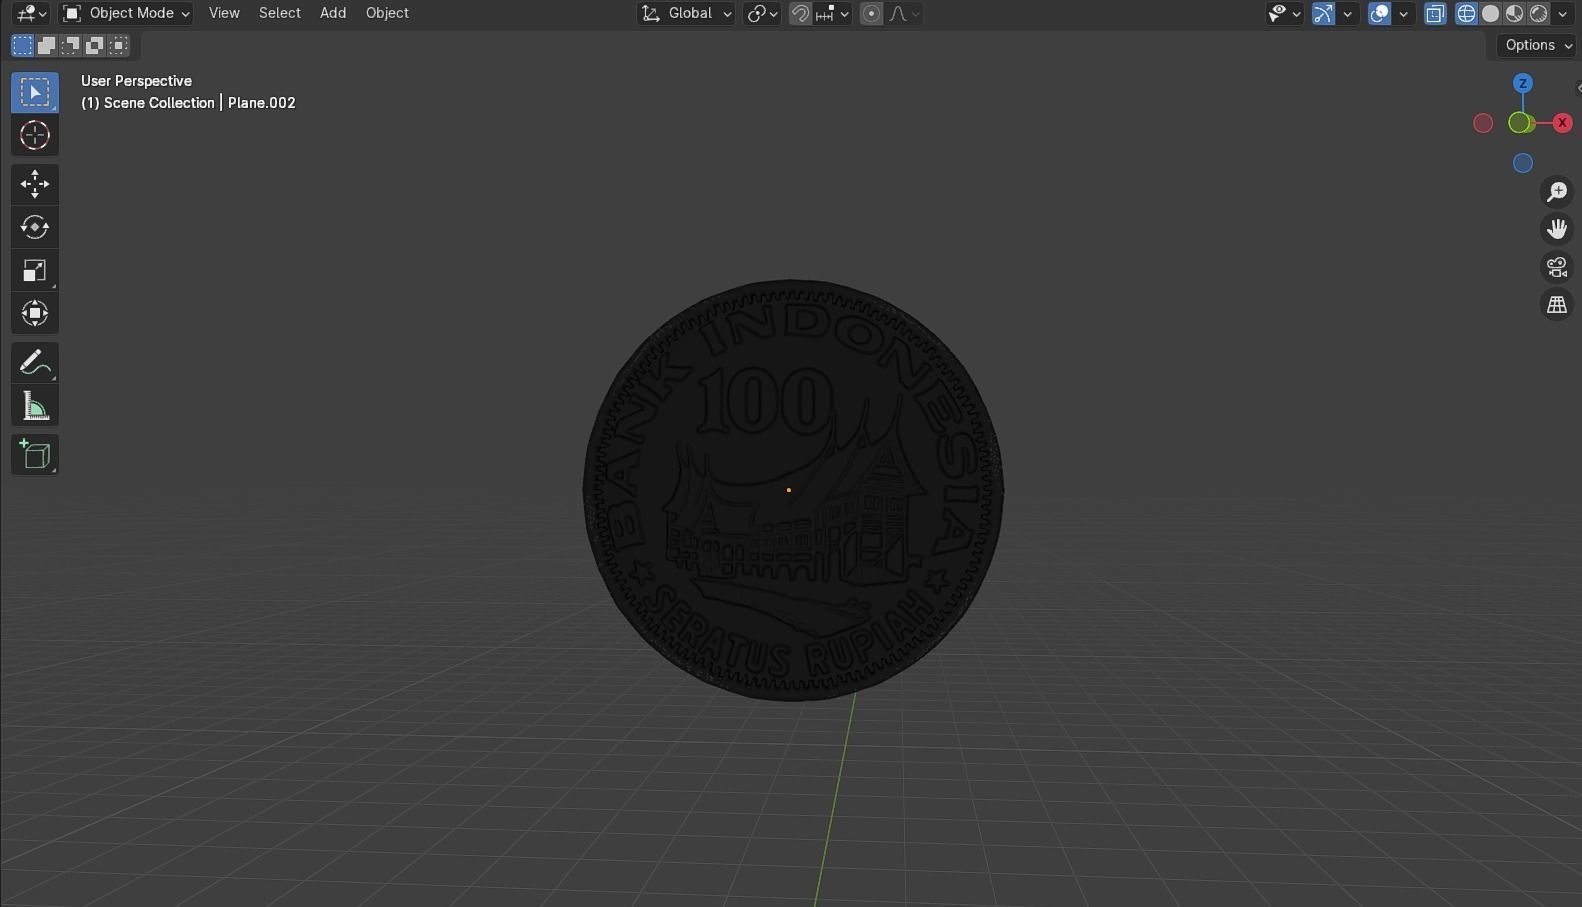This screenshot has width=1582, height=907.
Task: Open the editor type selector
Action: point(31,13)
